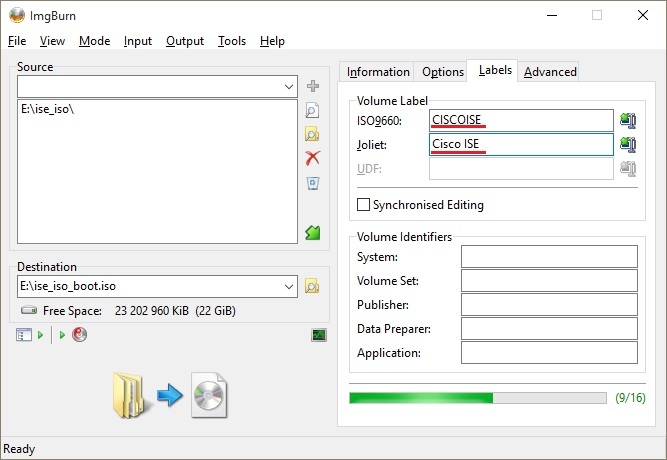This screenshot has height=460, width=667.
Task: Open the Output menu
Action: tap(185, 41)
